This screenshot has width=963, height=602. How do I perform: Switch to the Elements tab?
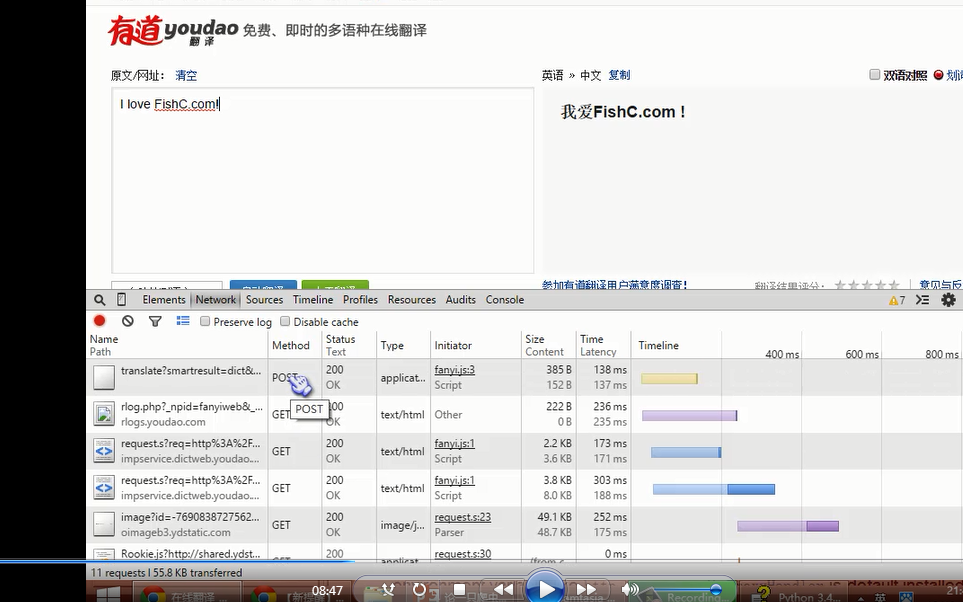click(164, 300)
